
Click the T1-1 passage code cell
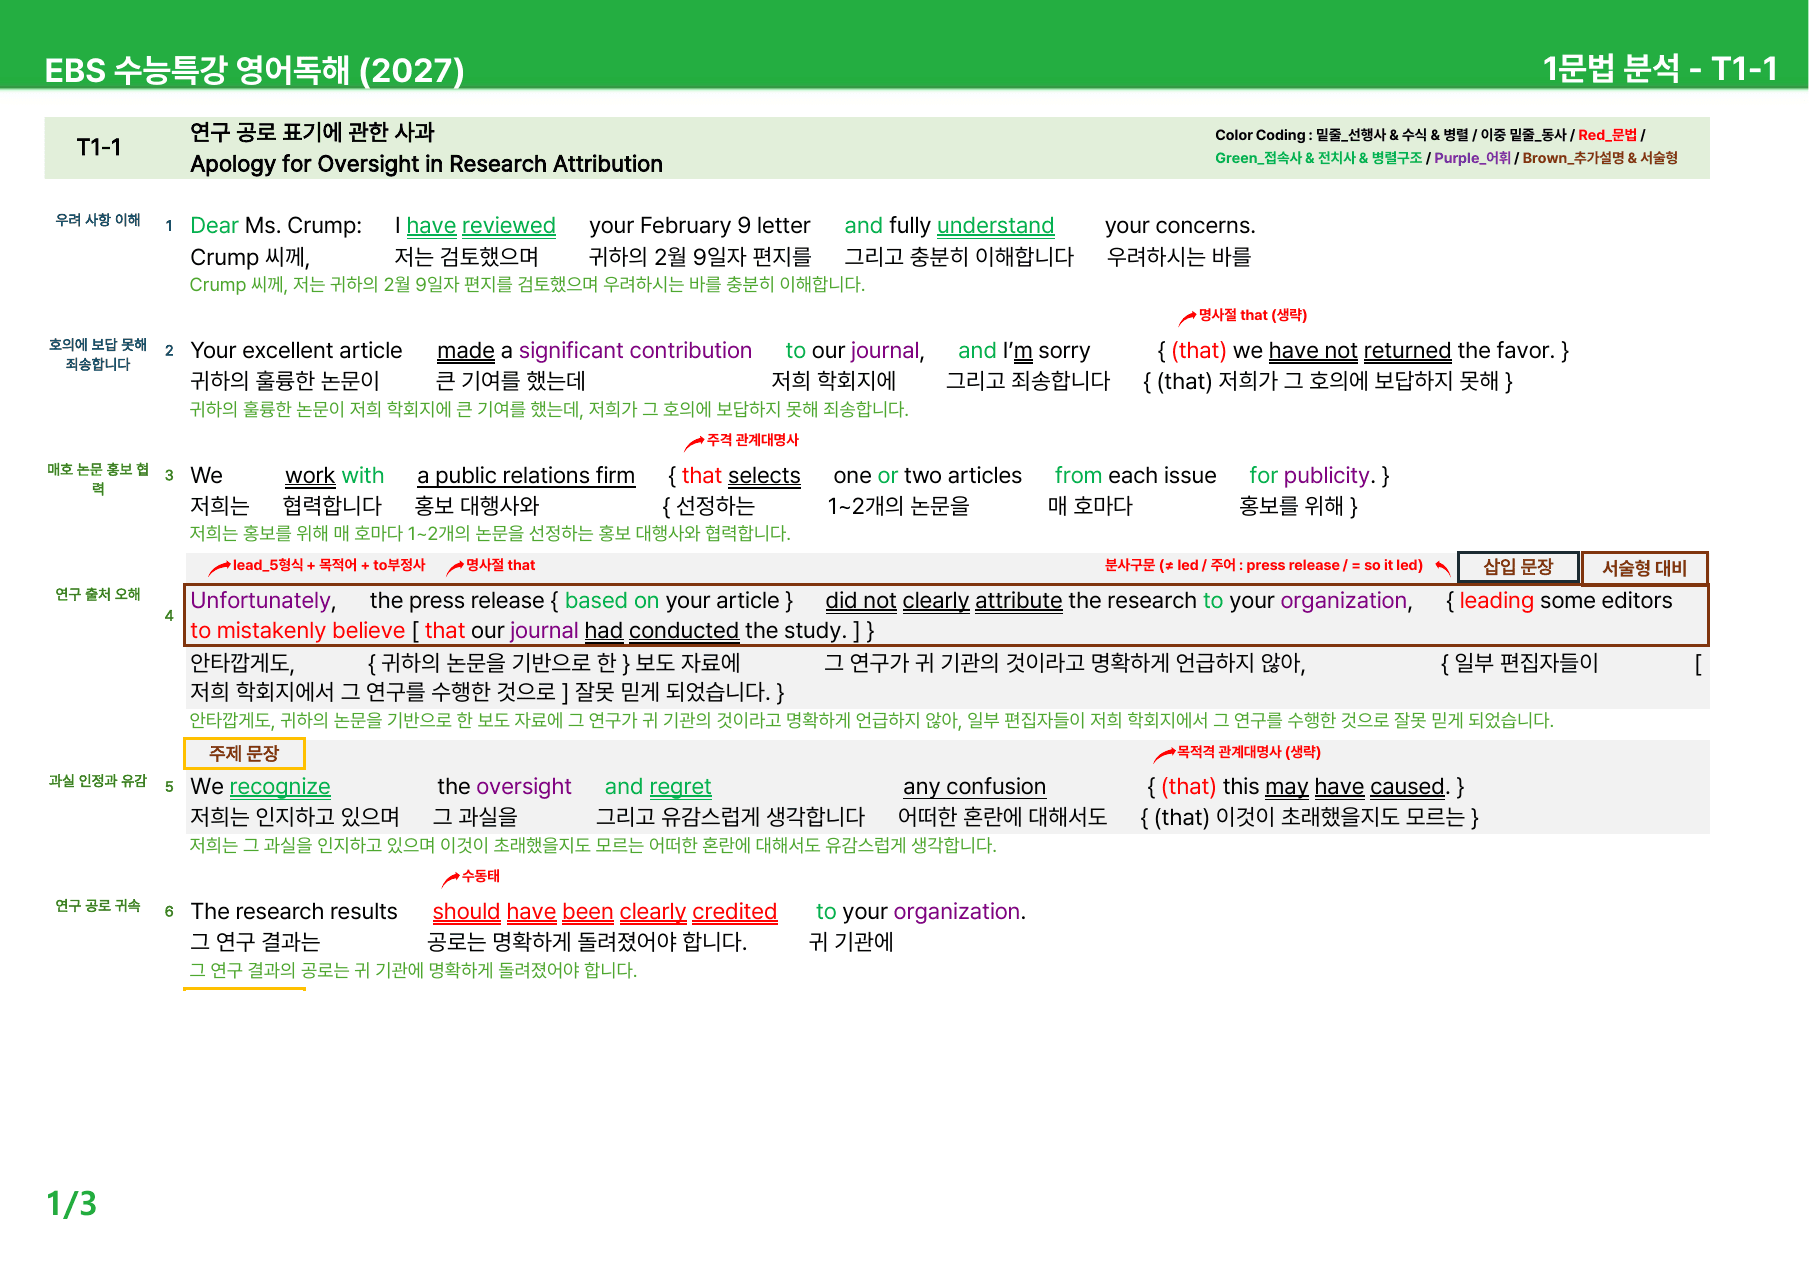pyautogui.click(x=99, y=148)
